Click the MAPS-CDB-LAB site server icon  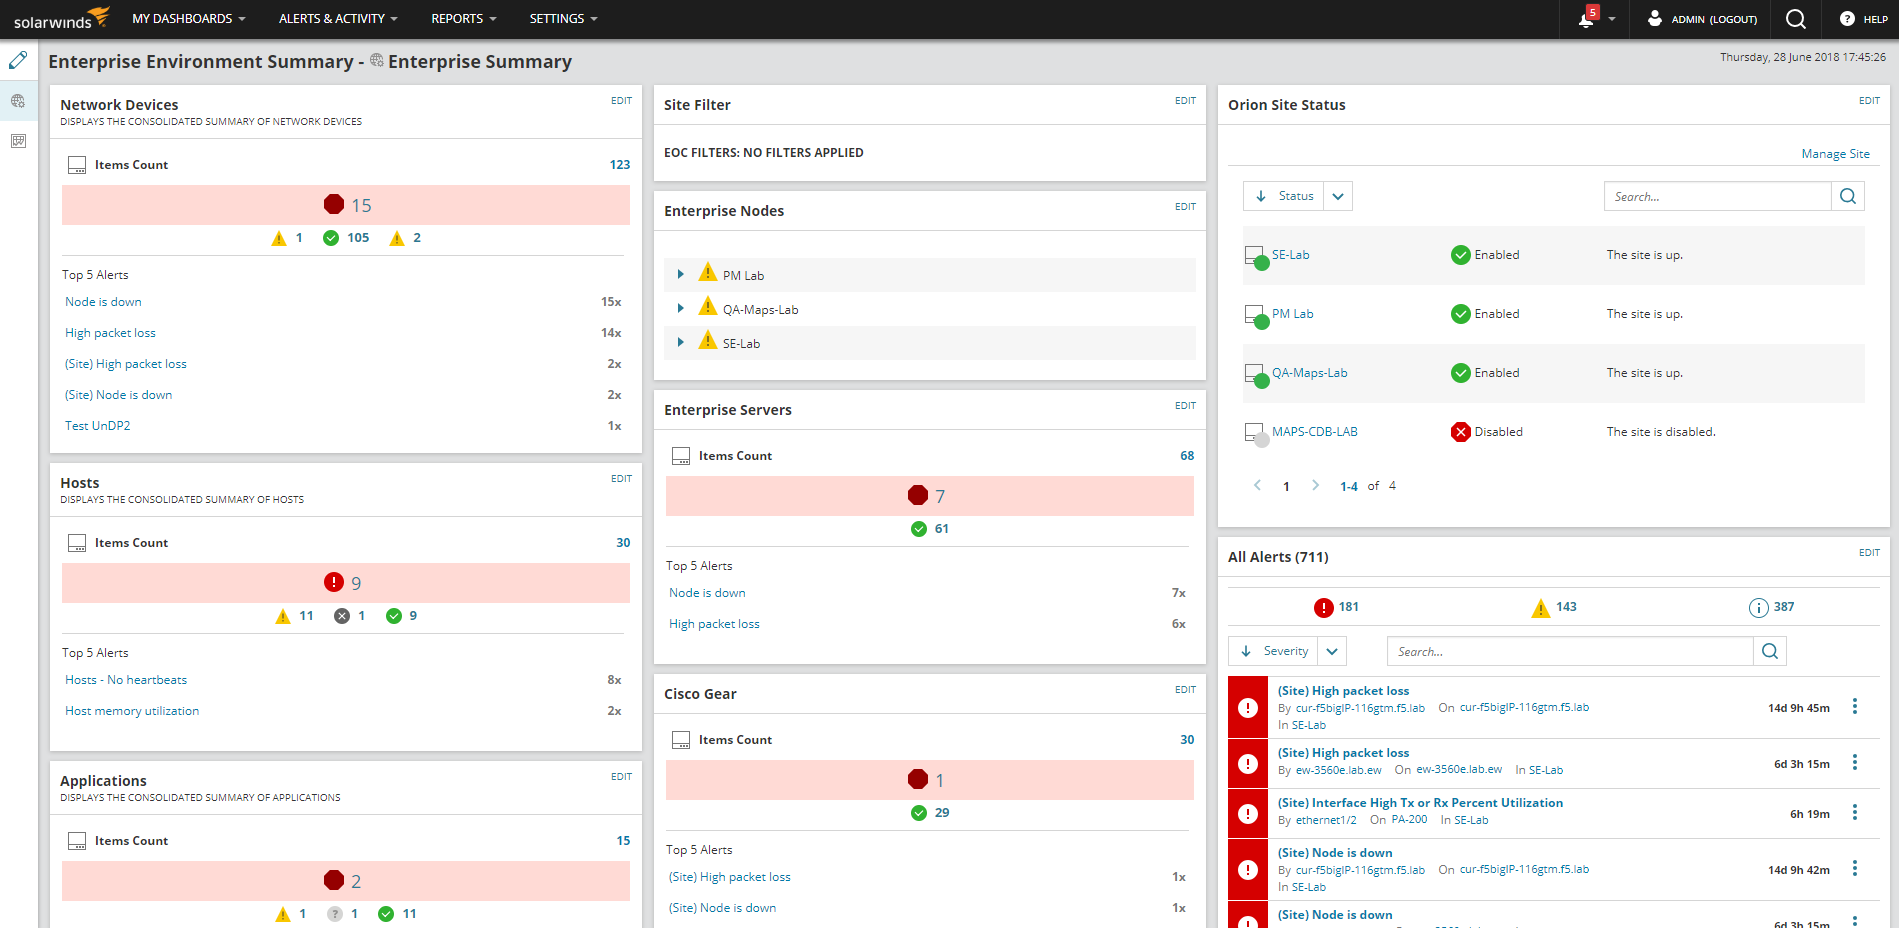pyautogui.click(x=1256, y=434)
